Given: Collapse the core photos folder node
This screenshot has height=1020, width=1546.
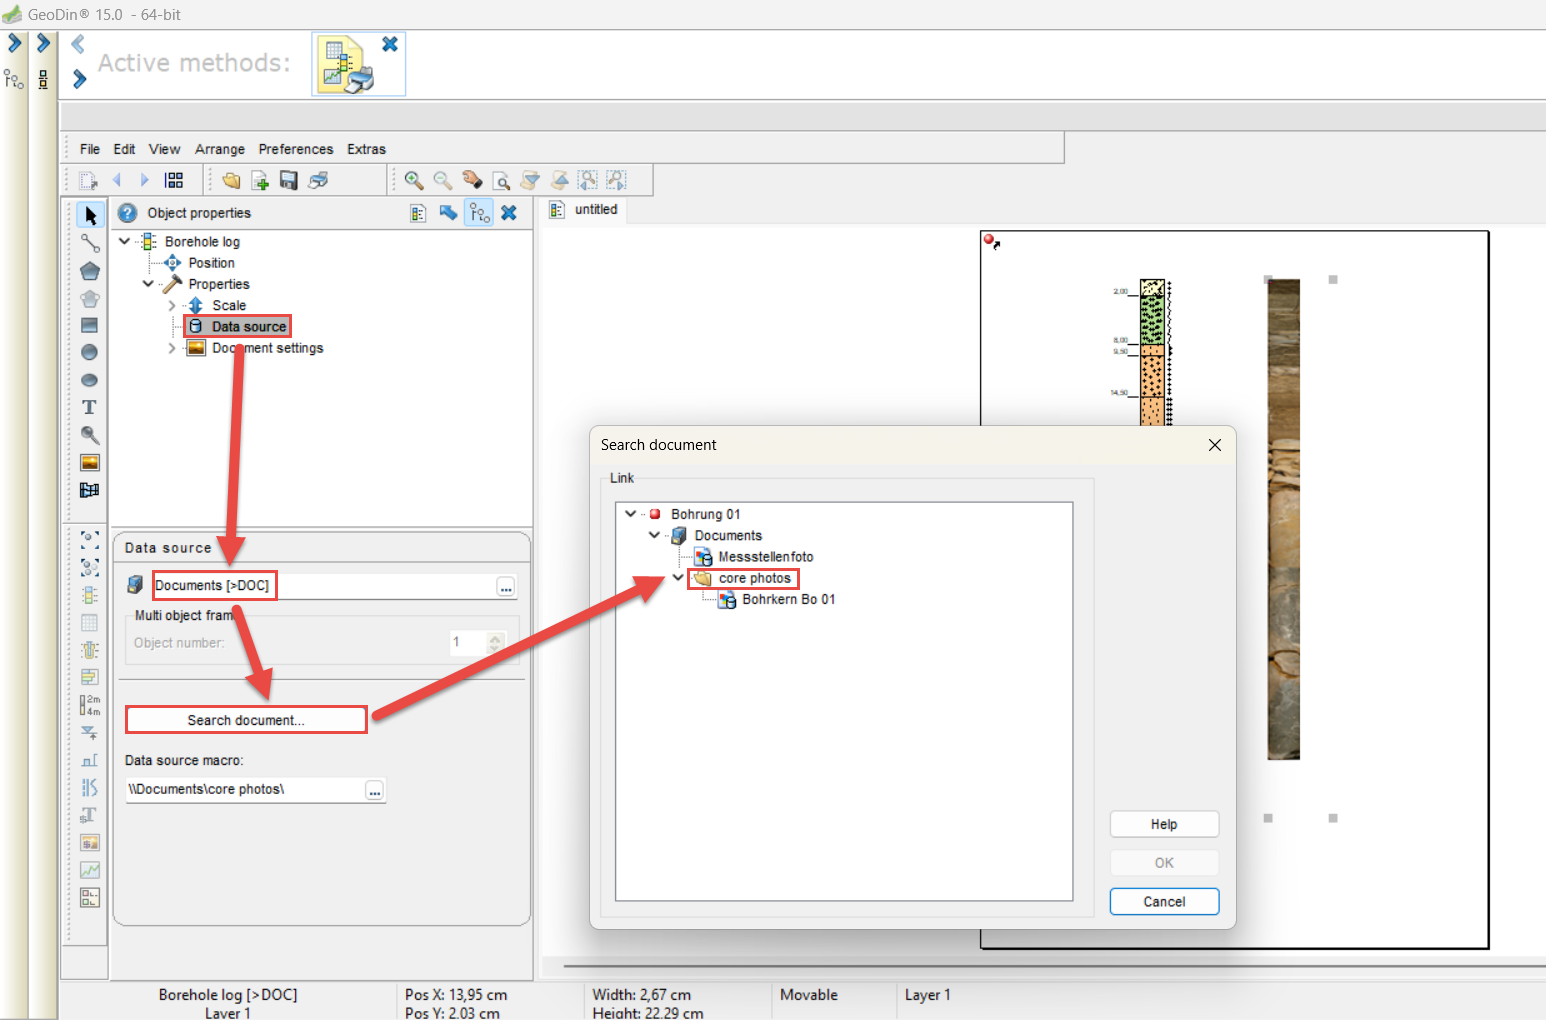Looking at the screenshot, I should (x=678, y=578).
